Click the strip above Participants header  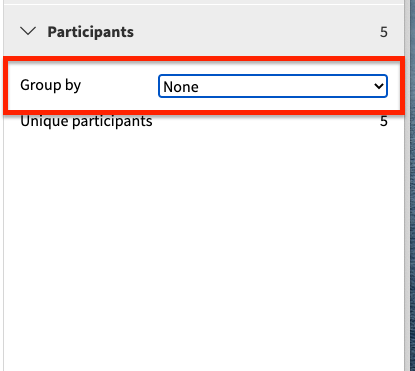click(x=204, y=2)
